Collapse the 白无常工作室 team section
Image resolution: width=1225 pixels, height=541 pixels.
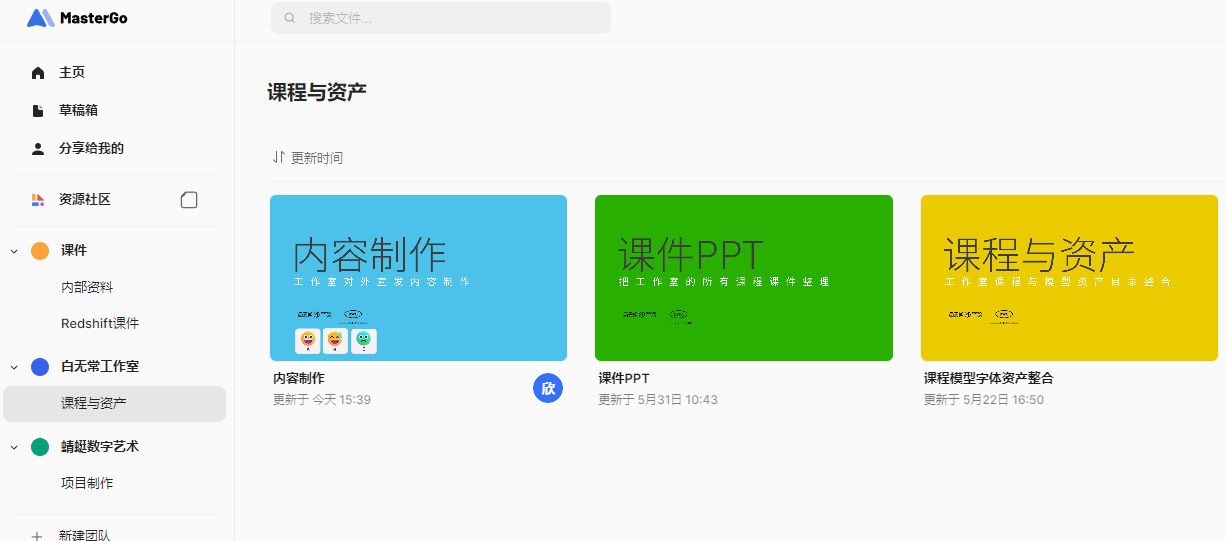click(14, 367)
